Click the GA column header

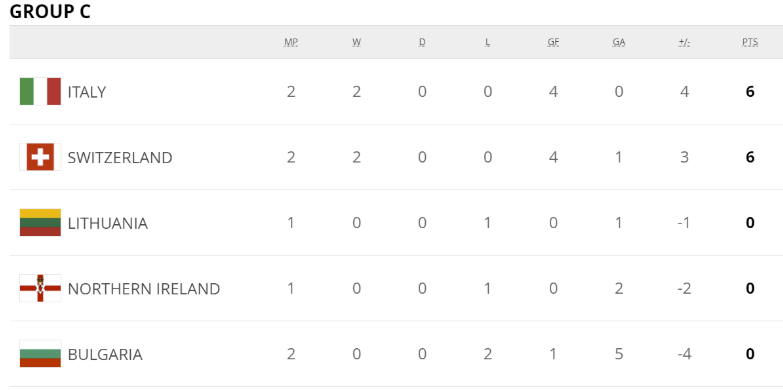click(619, 42)
